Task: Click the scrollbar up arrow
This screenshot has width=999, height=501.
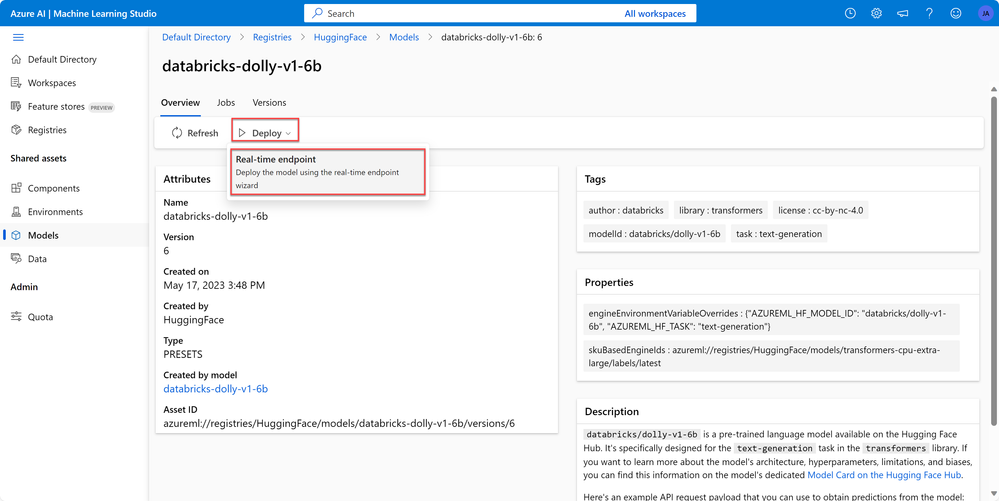Action: pyautogui.click(x=993, y=88)
